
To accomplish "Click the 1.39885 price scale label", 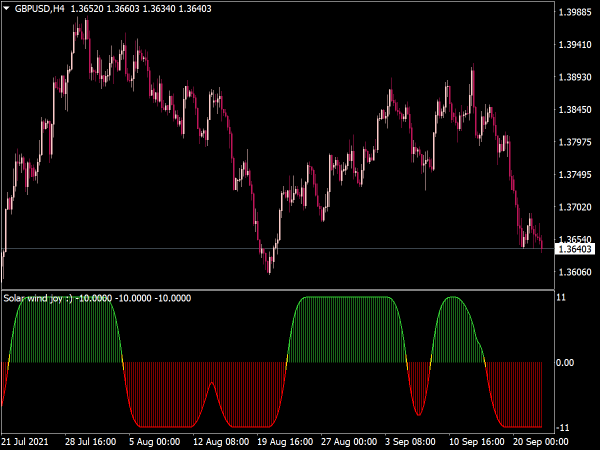I will (x=575, y=13).
